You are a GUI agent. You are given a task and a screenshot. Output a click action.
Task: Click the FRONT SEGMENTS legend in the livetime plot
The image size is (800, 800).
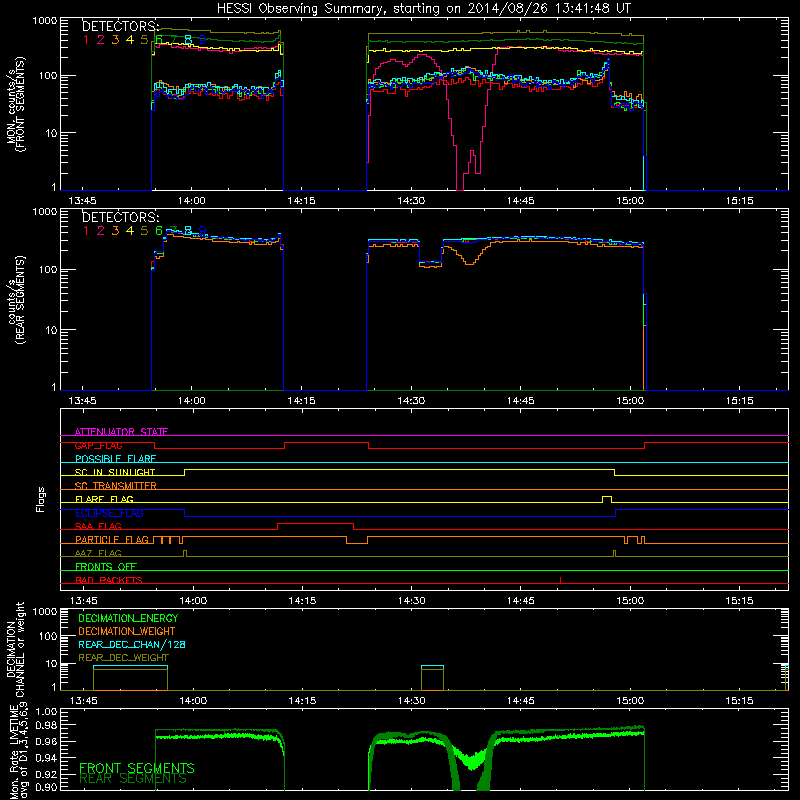click(x=137, y=768)
